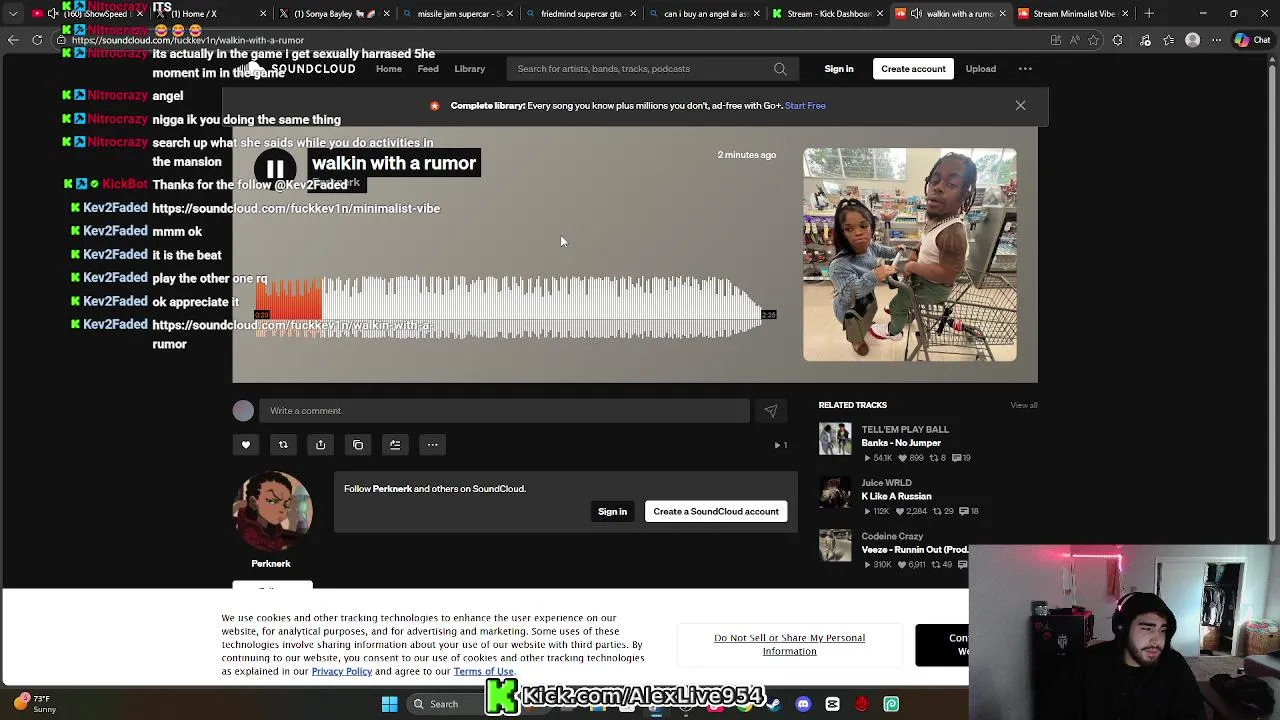Open the Library tab

click(469, 69)
